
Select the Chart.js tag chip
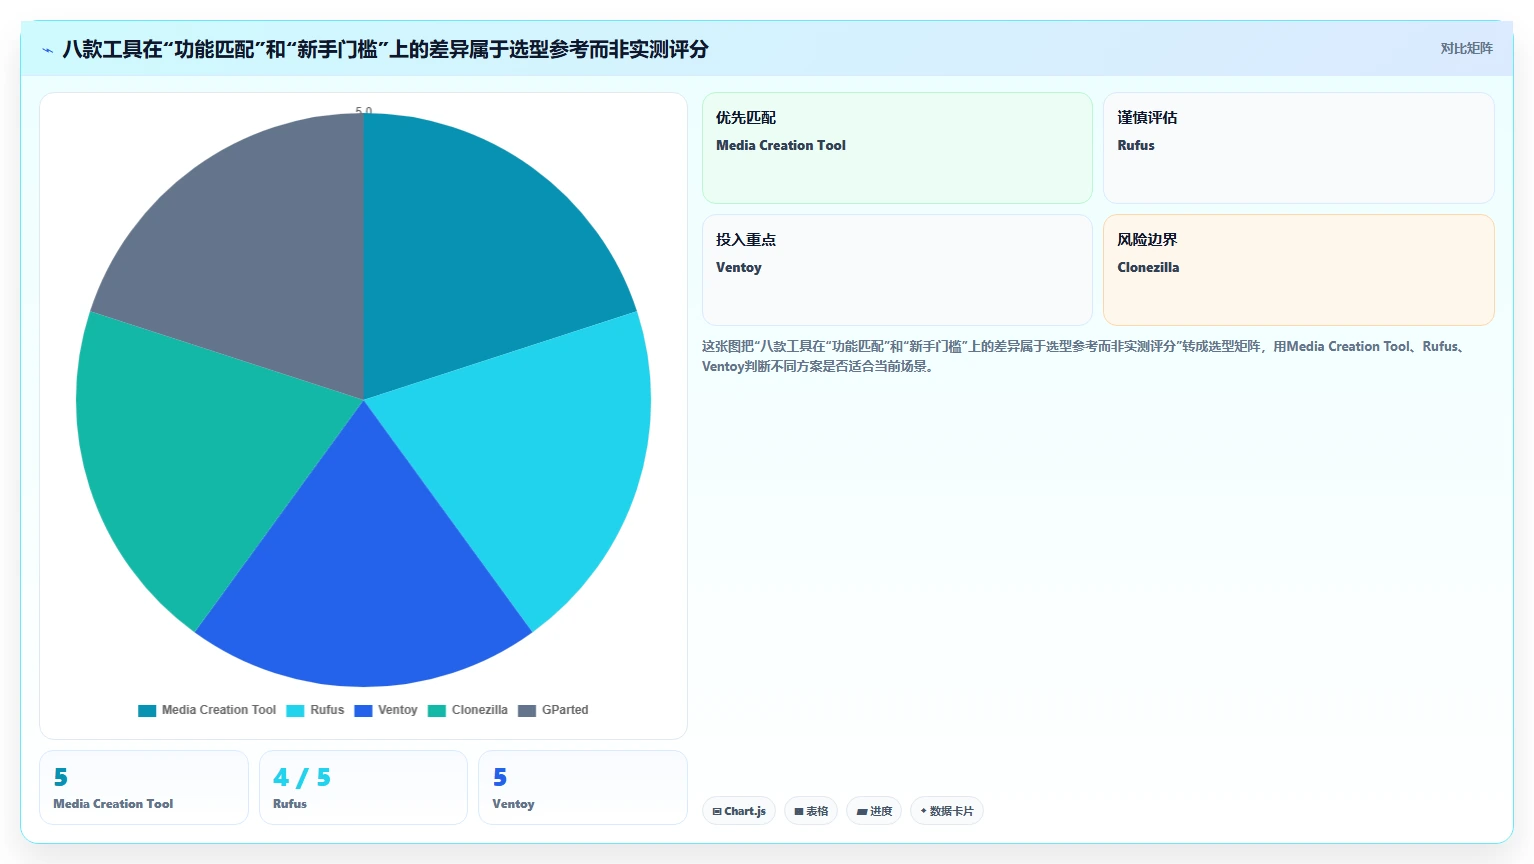[x=739, y=811]
